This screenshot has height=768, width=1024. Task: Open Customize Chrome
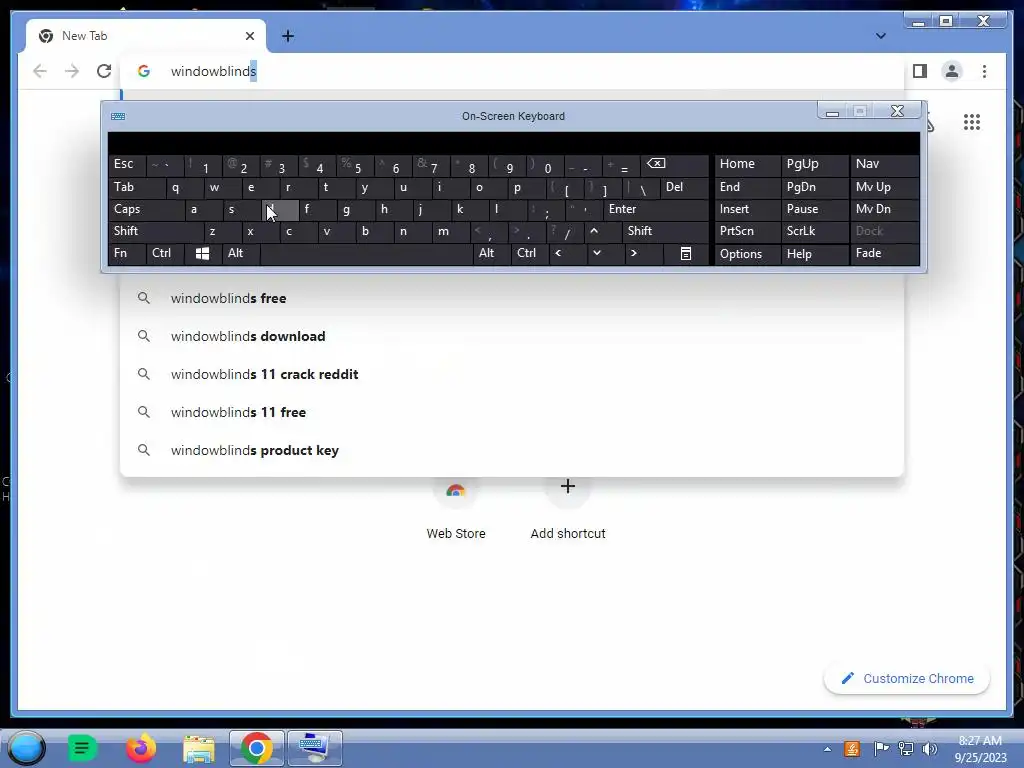pos(906,679)
